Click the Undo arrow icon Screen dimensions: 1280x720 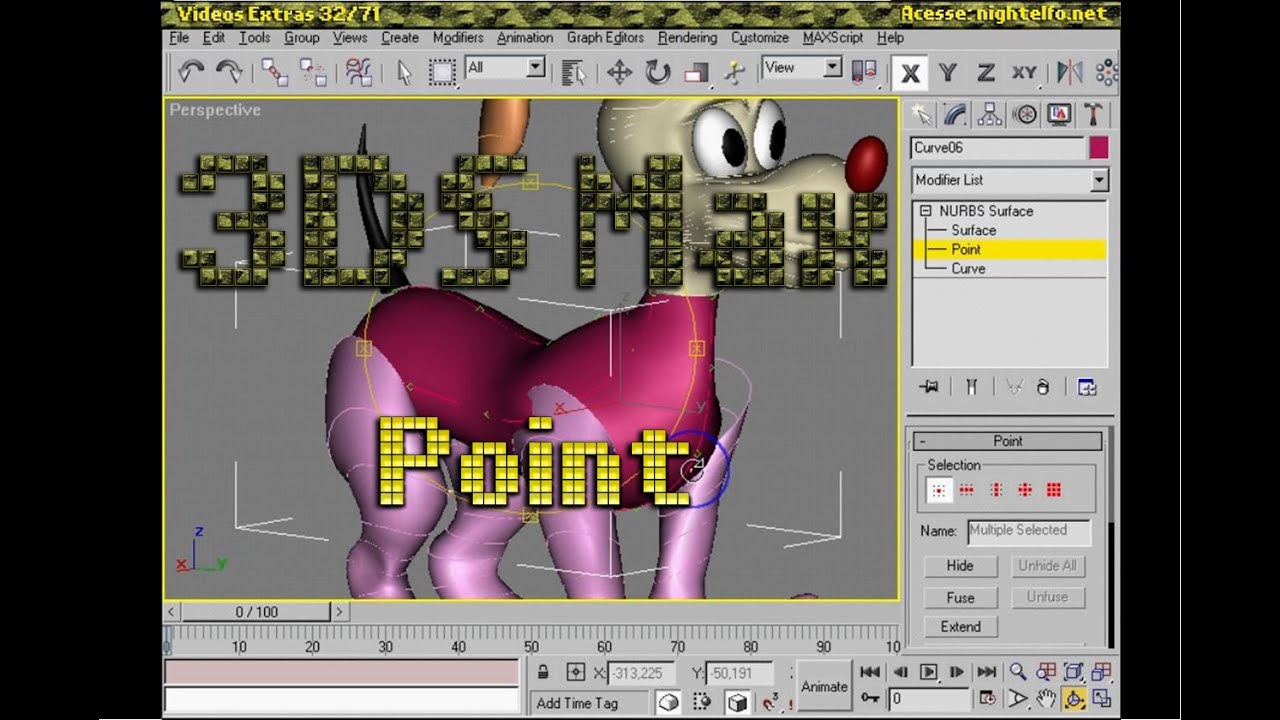point(191,71)
